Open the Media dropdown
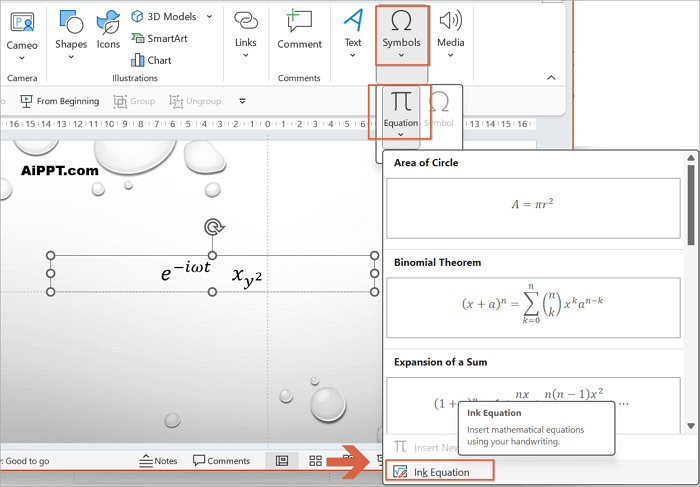 coord(450,56)
